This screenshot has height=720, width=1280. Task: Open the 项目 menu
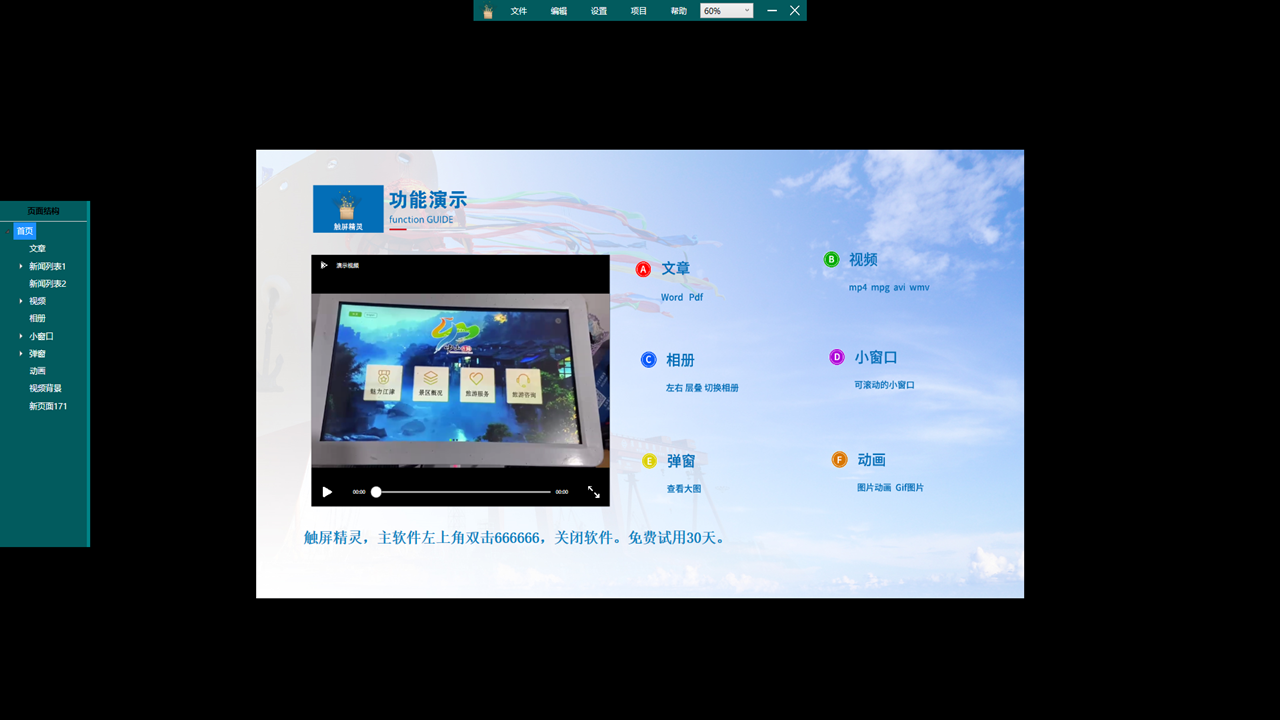point(638,11)
